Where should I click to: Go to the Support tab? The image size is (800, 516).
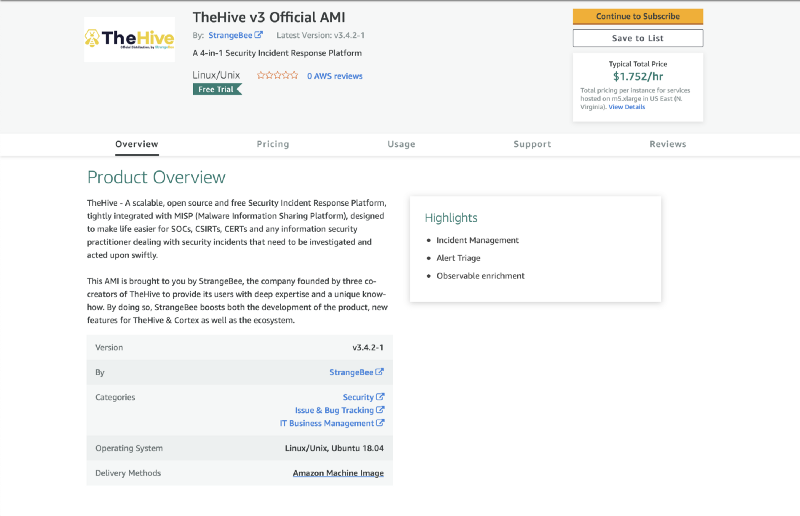(532, 144)
